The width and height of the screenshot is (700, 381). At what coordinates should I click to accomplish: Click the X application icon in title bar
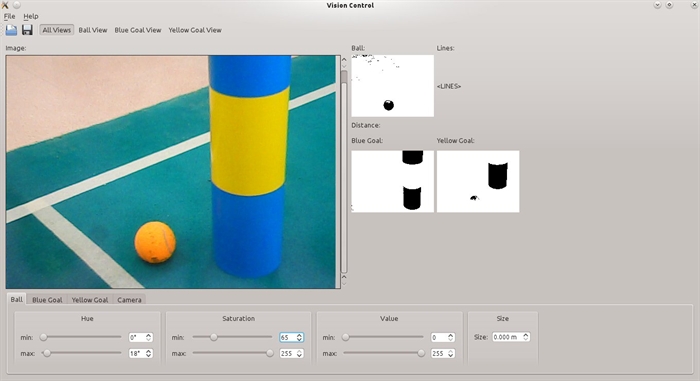coord(5,5)
